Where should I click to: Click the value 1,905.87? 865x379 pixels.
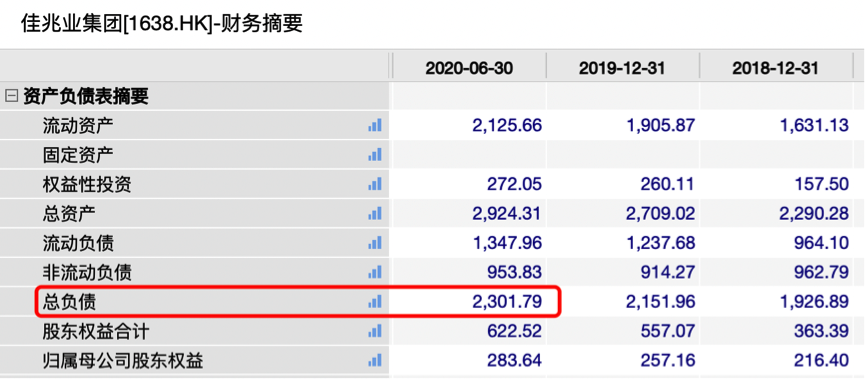pyautogui.click(x=660, y=125)
